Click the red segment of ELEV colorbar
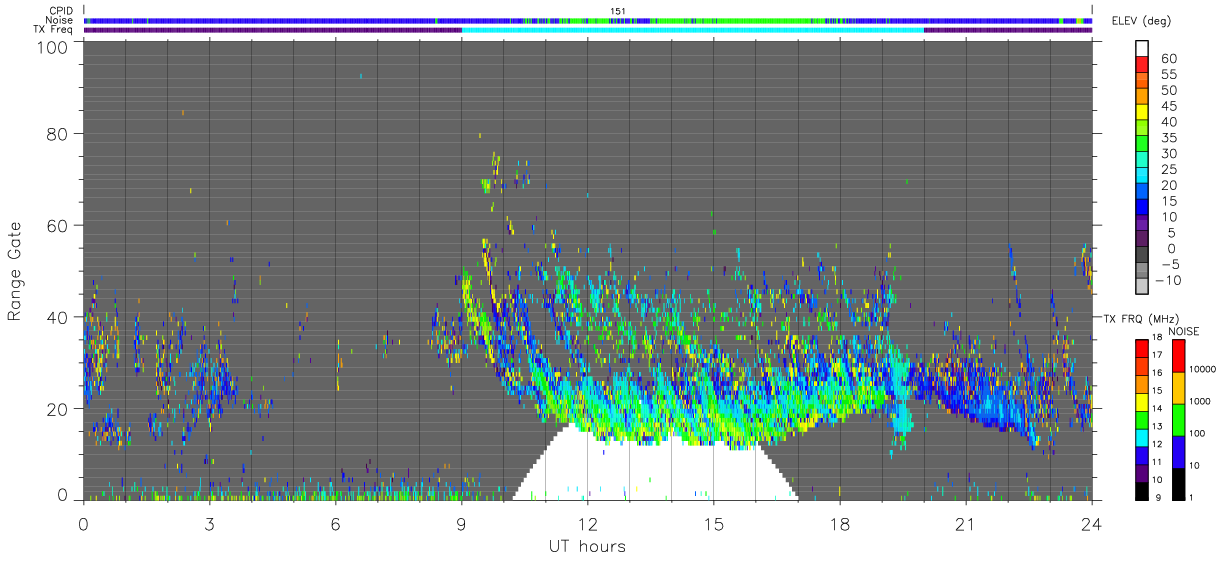 point(1142,62)
